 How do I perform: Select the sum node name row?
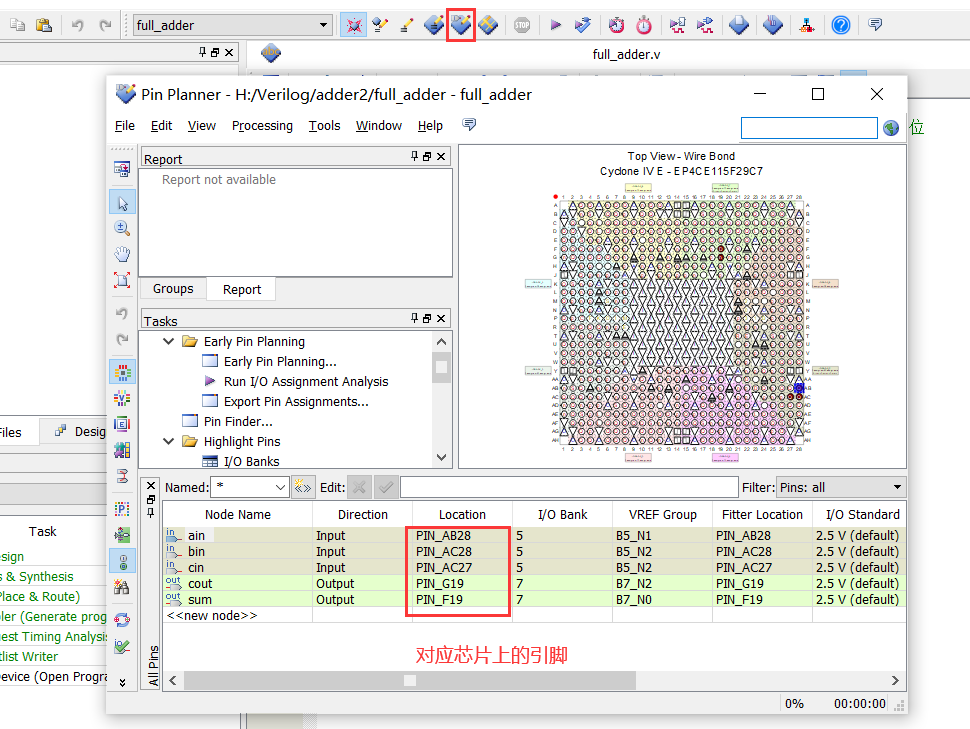point(238,600)
